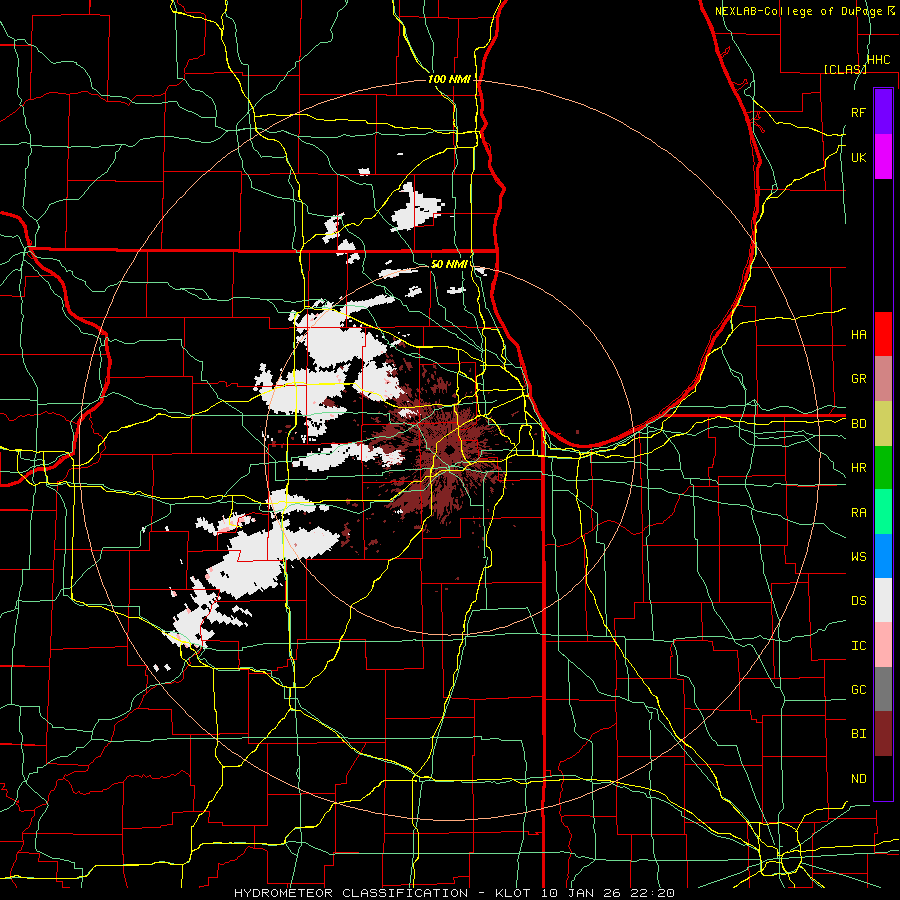Click the white DS legend swatch
The image size is (900, 900).
pyautogui.click(x=883, y=600)
